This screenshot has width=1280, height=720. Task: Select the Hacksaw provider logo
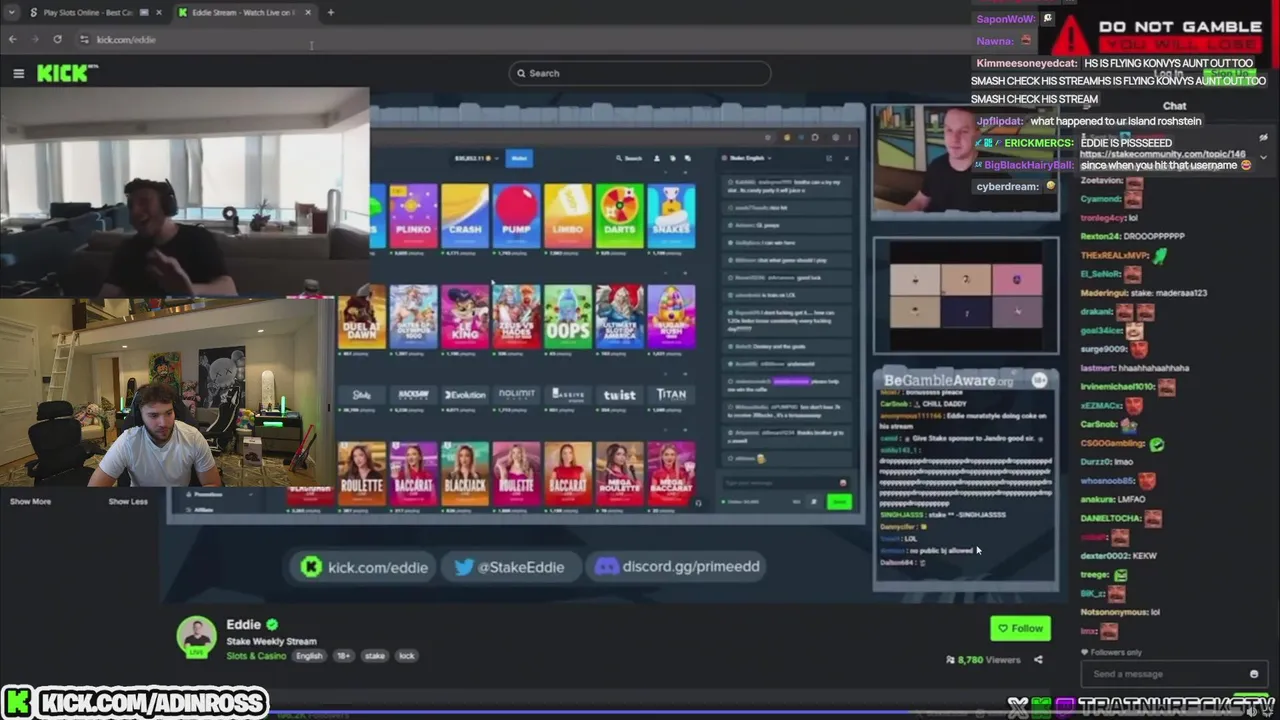tap(414, 395)
